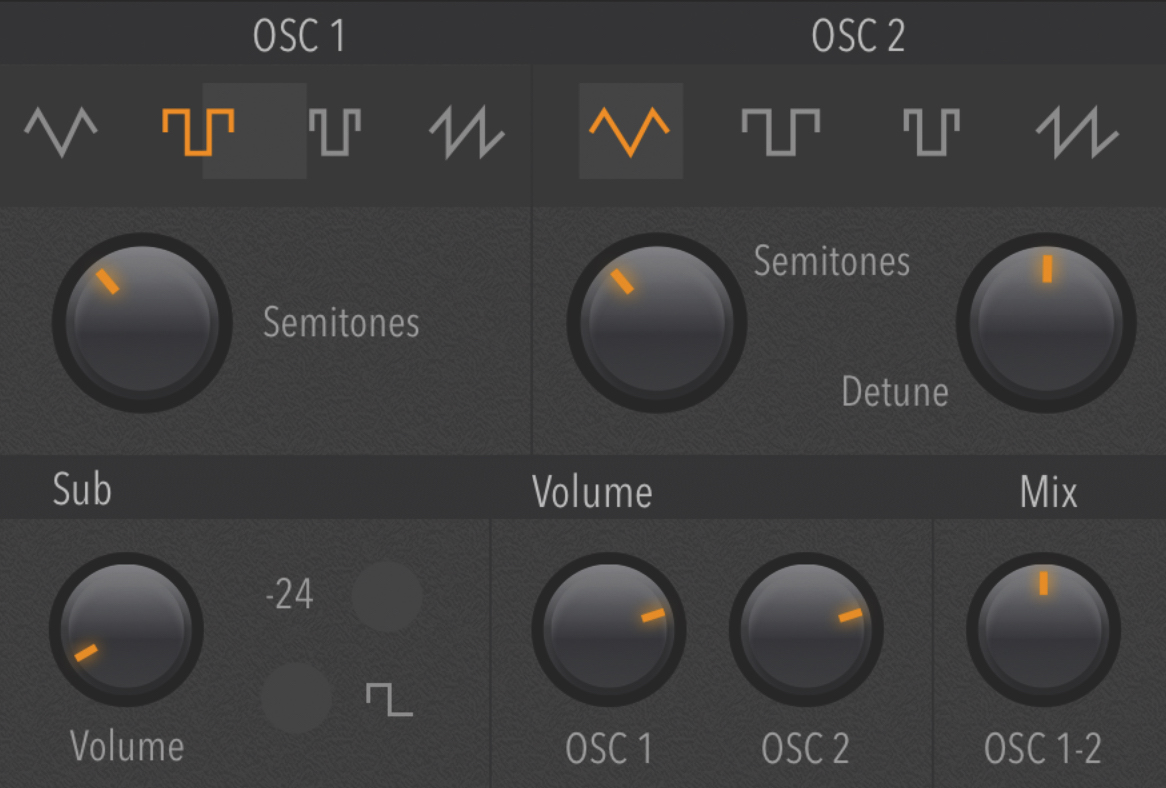Click the Sub Volume knob

coord(126,629)
